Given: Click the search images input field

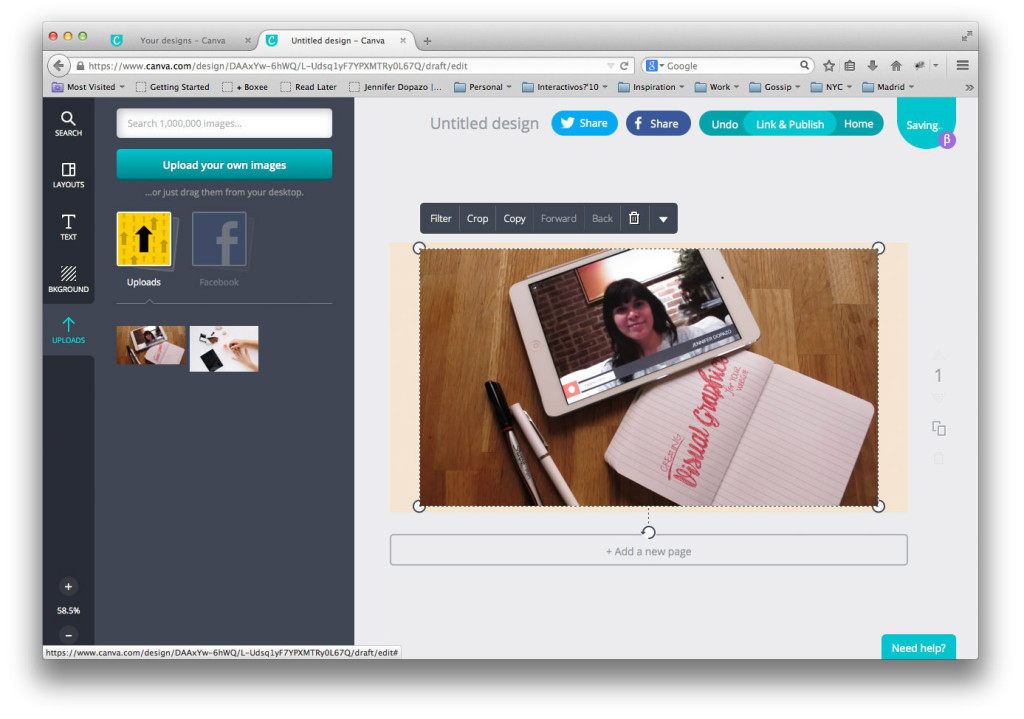Looking at the screenshot, I should [224, 123].
